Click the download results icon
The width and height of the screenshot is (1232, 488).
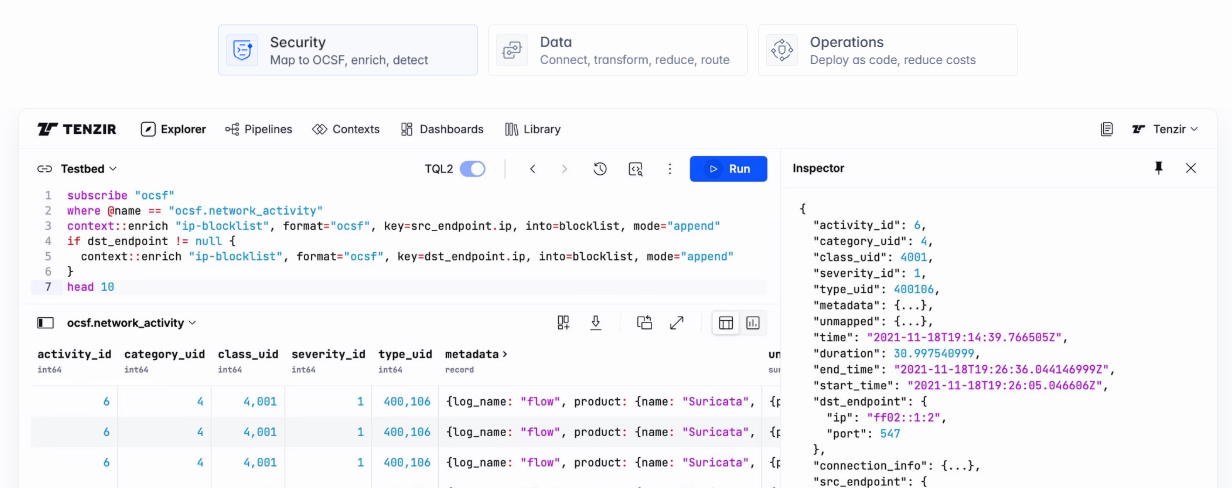coord(596,323)
